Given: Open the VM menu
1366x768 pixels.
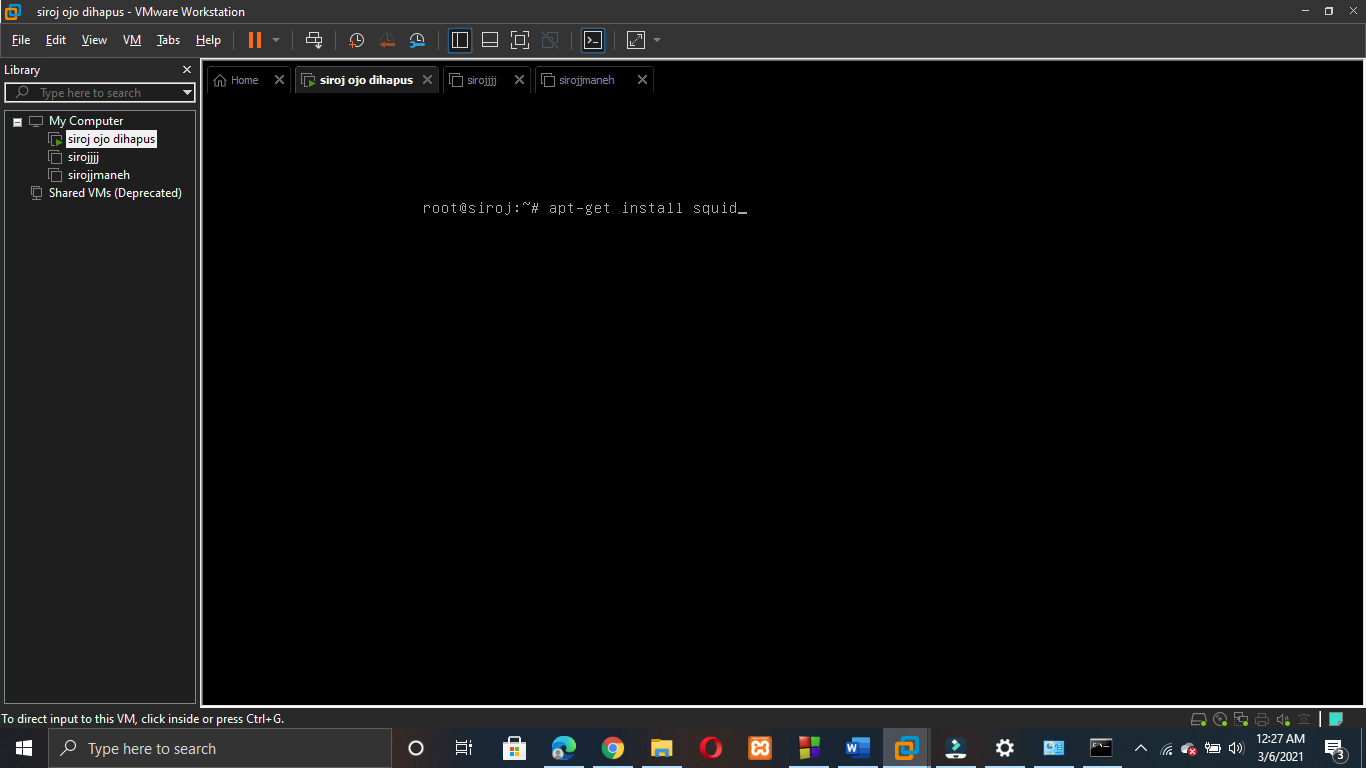Looking at the screenshot, I should coord(131,40).
